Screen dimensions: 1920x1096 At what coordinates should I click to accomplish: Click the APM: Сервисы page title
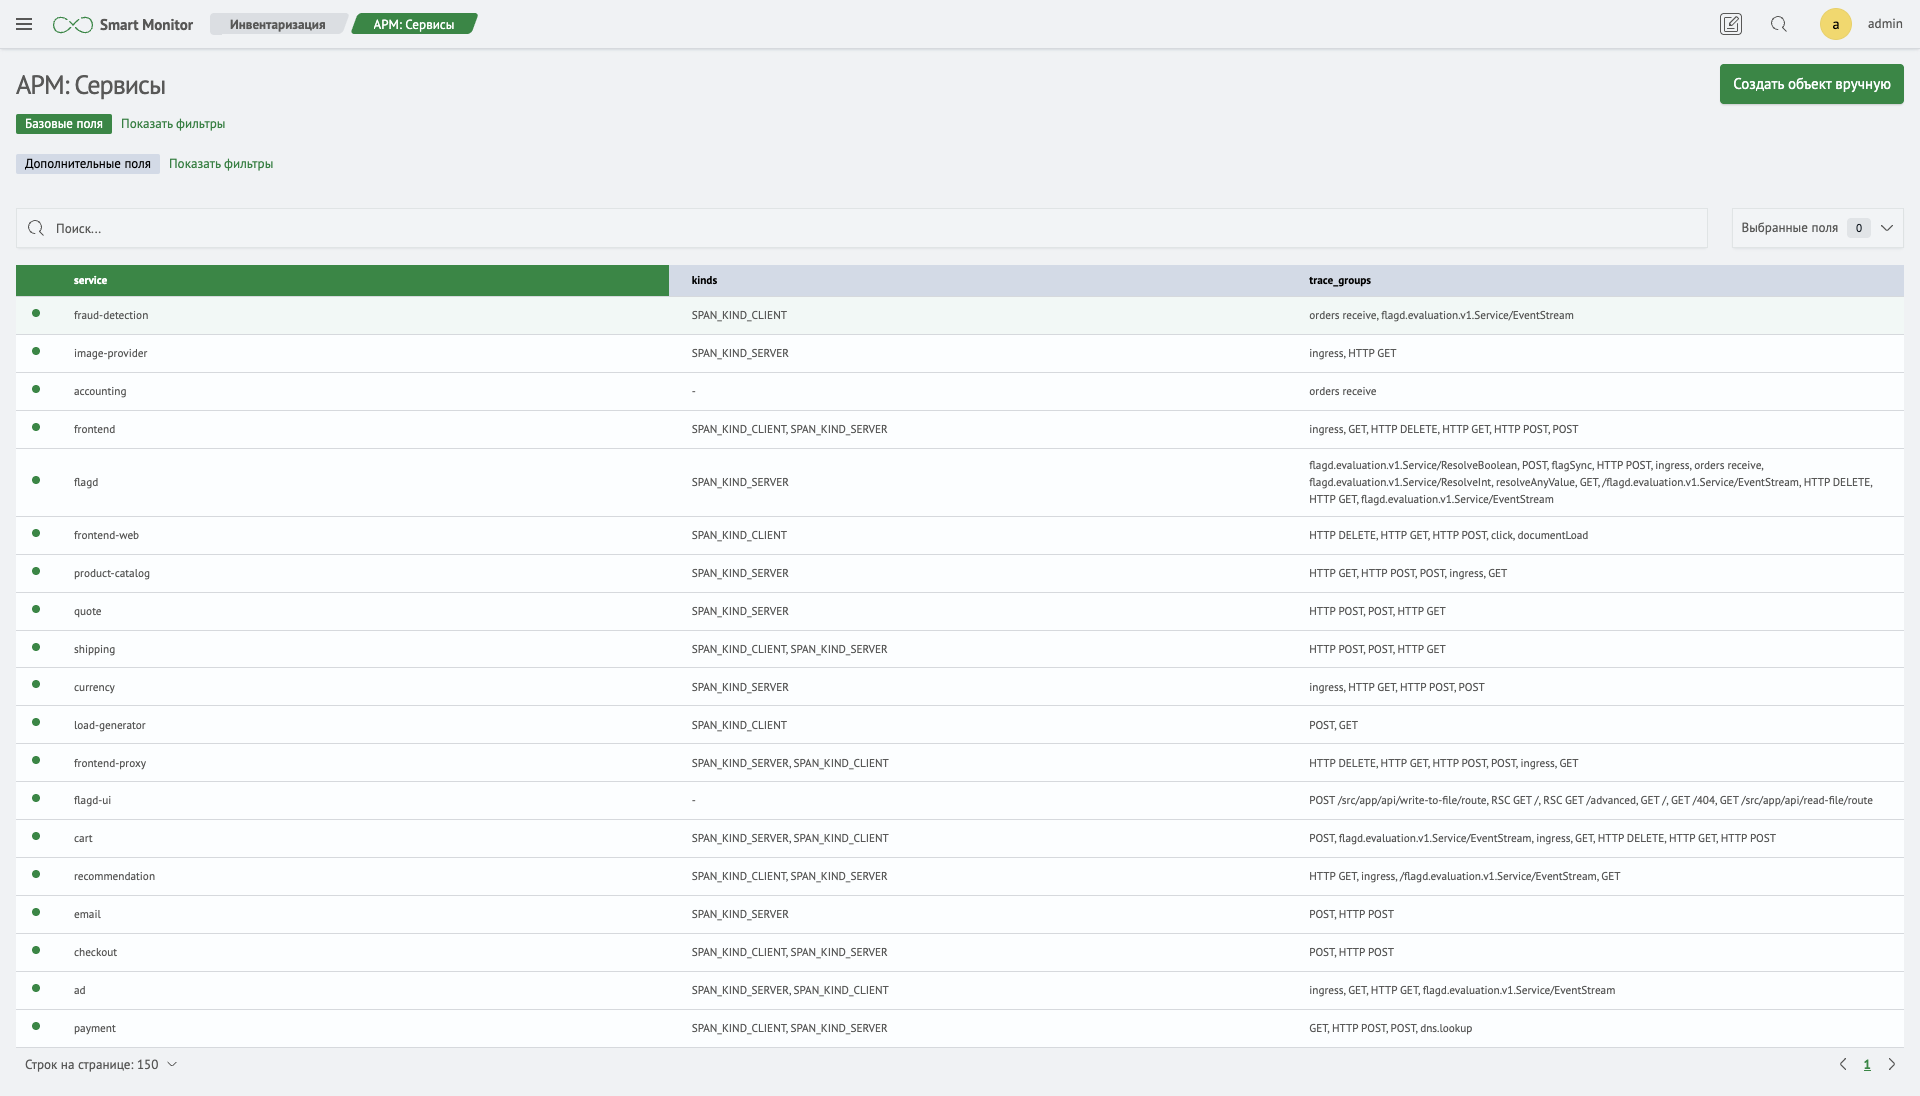[x=91, y=85]
